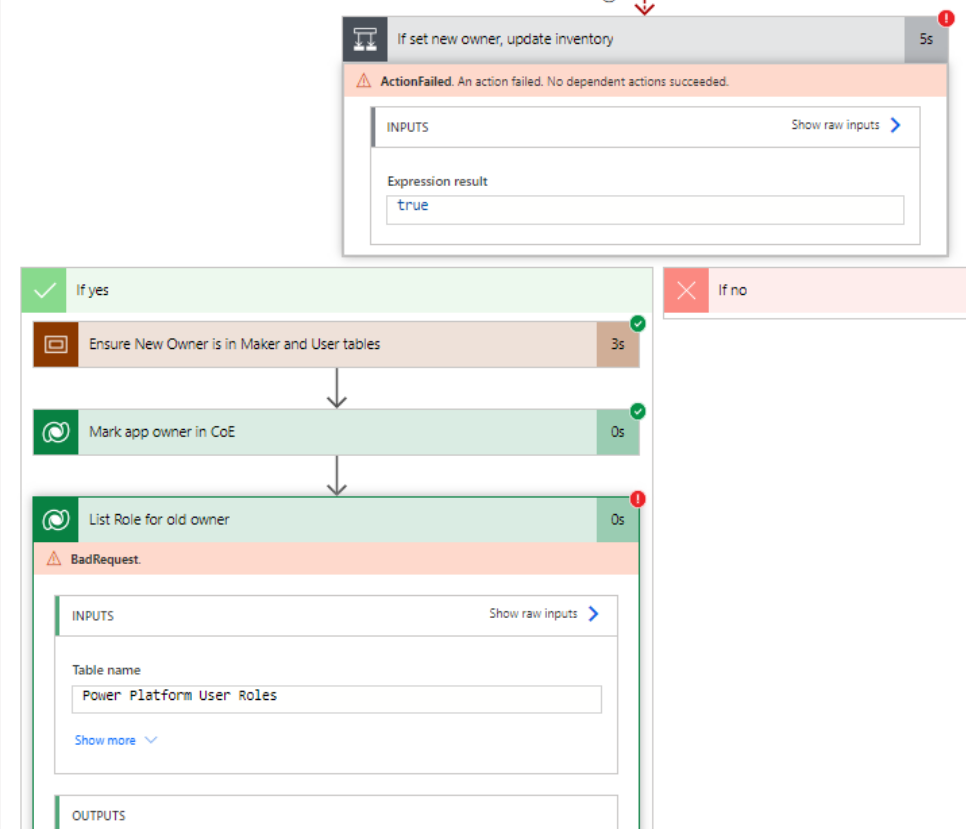
Task: Select the Power Apps icon on 'Ensure New Owner' action
Action: [55, 344]
